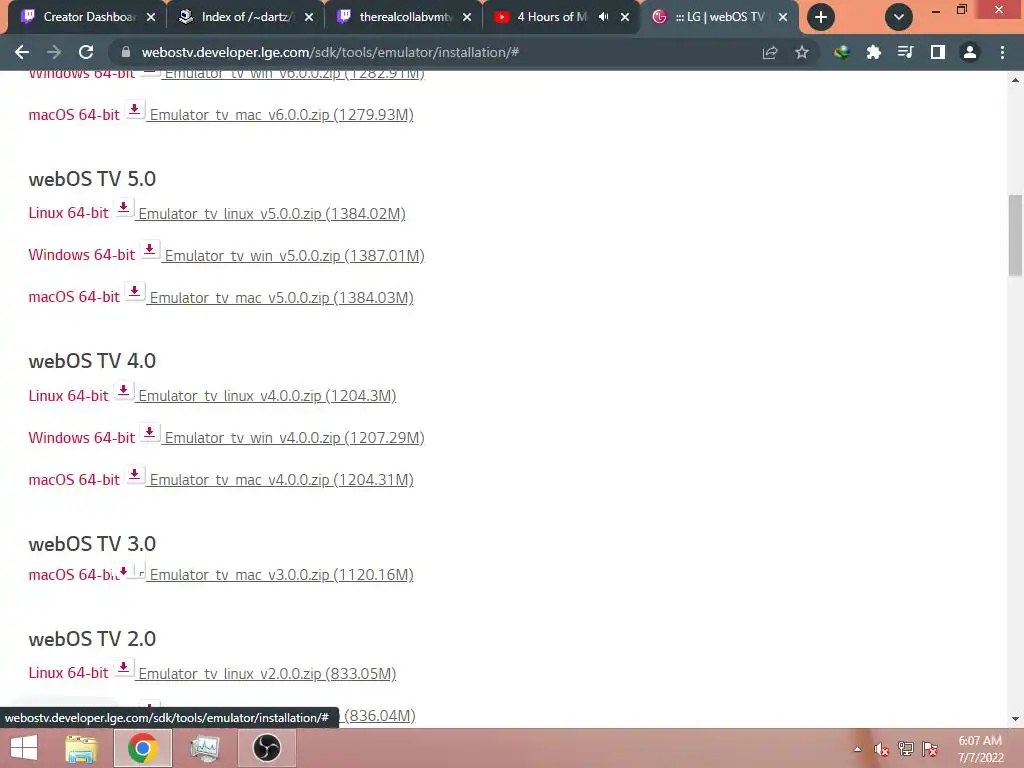The width and height of the screenshot is (1024, 768).
Task: Click download icon beside v4.0.0 Windows
Action: tap(150, 432)
